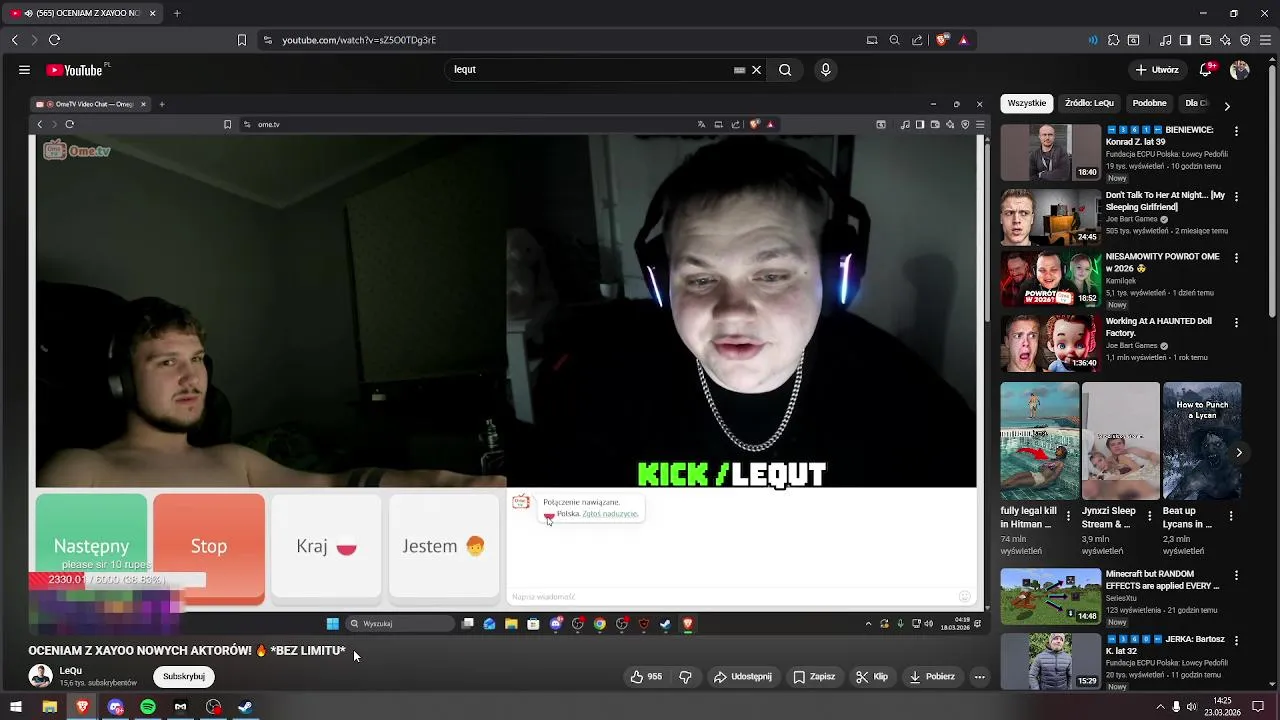
Task: Open more actions ellipsis below the video
Action: pyautogui.click(x=980, y=677)
